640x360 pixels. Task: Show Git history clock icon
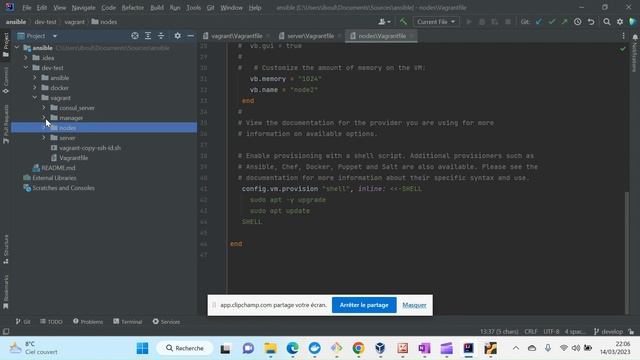pos(578,22)
